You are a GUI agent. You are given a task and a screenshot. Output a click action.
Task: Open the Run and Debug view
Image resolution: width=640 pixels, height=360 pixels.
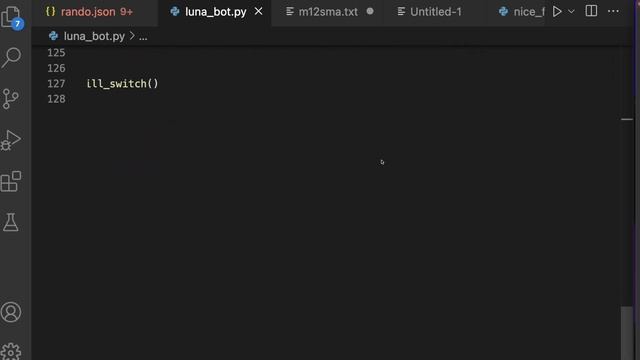click(11, 140)
